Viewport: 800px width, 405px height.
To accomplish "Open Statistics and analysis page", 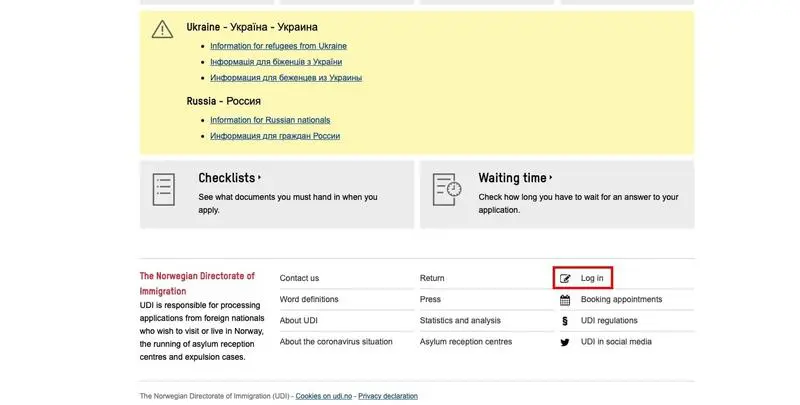I will coord(460,320).
